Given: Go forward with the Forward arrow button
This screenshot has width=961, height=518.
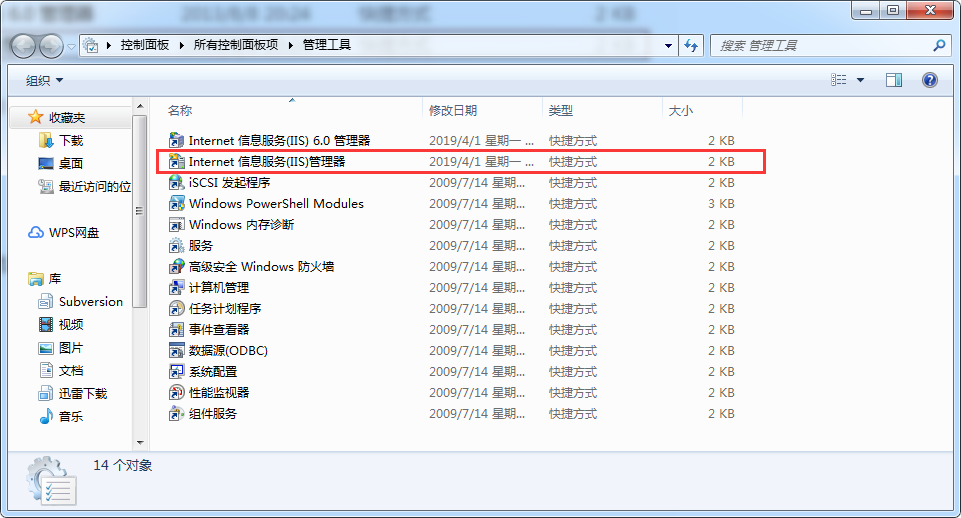Looking at the screenshot, I should point(51,46).
